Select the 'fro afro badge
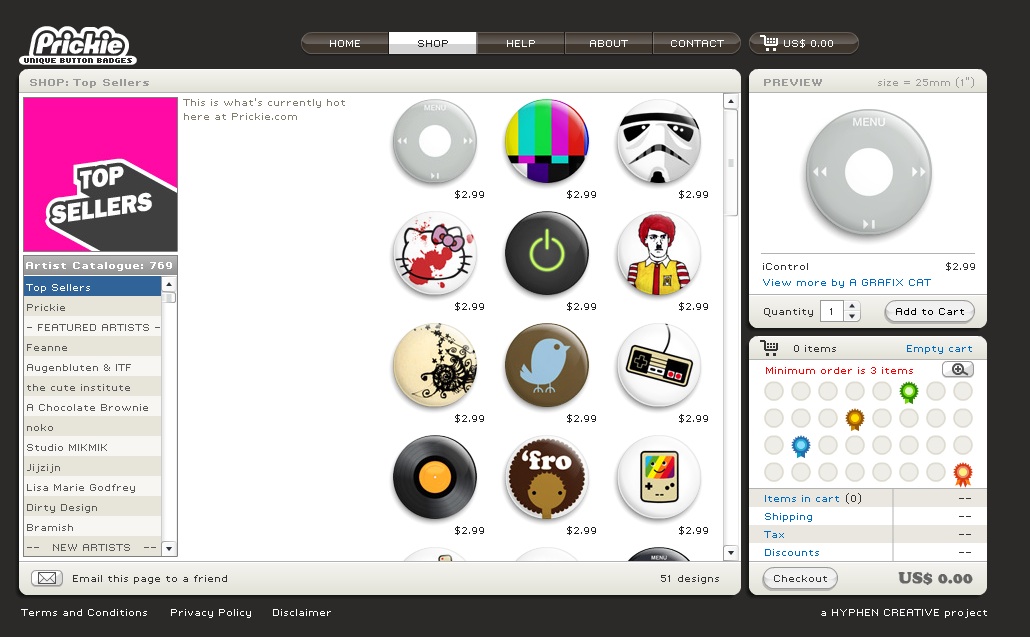The image size is (1030, 637). pyautogui.click(x=547, y=477)
